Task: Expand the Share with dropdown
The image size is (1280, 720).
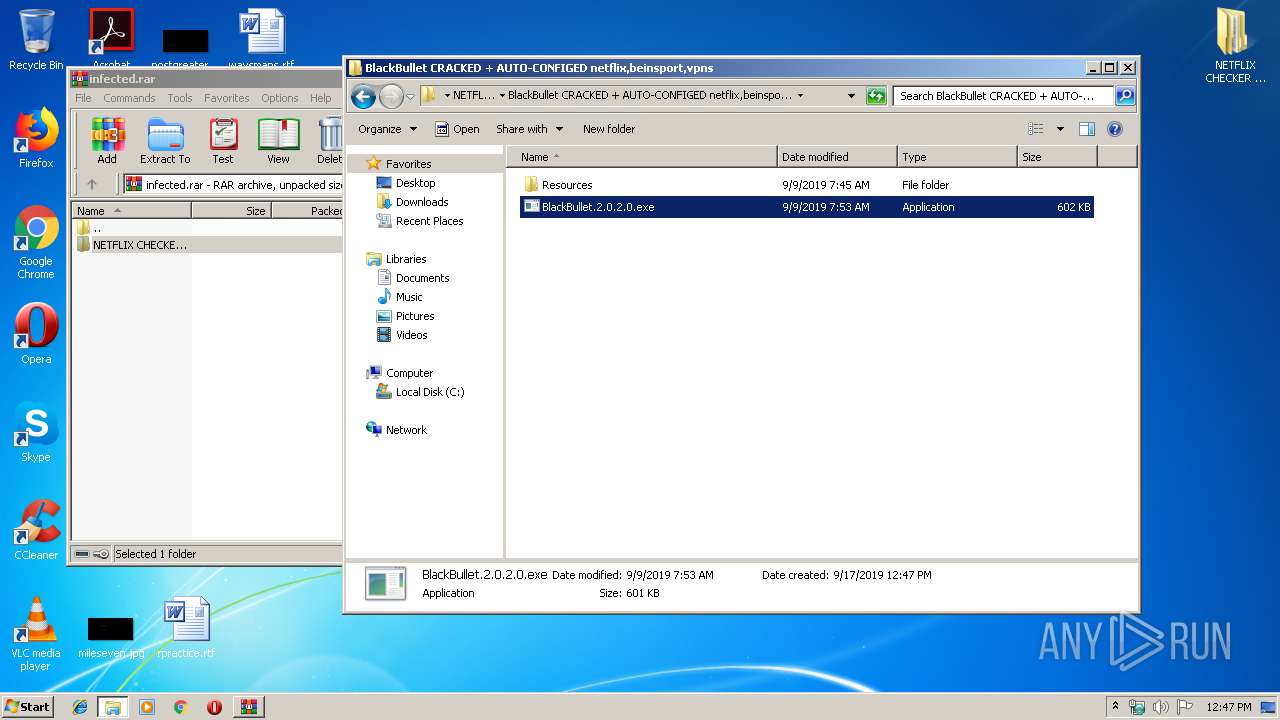Action: point(530,129)
